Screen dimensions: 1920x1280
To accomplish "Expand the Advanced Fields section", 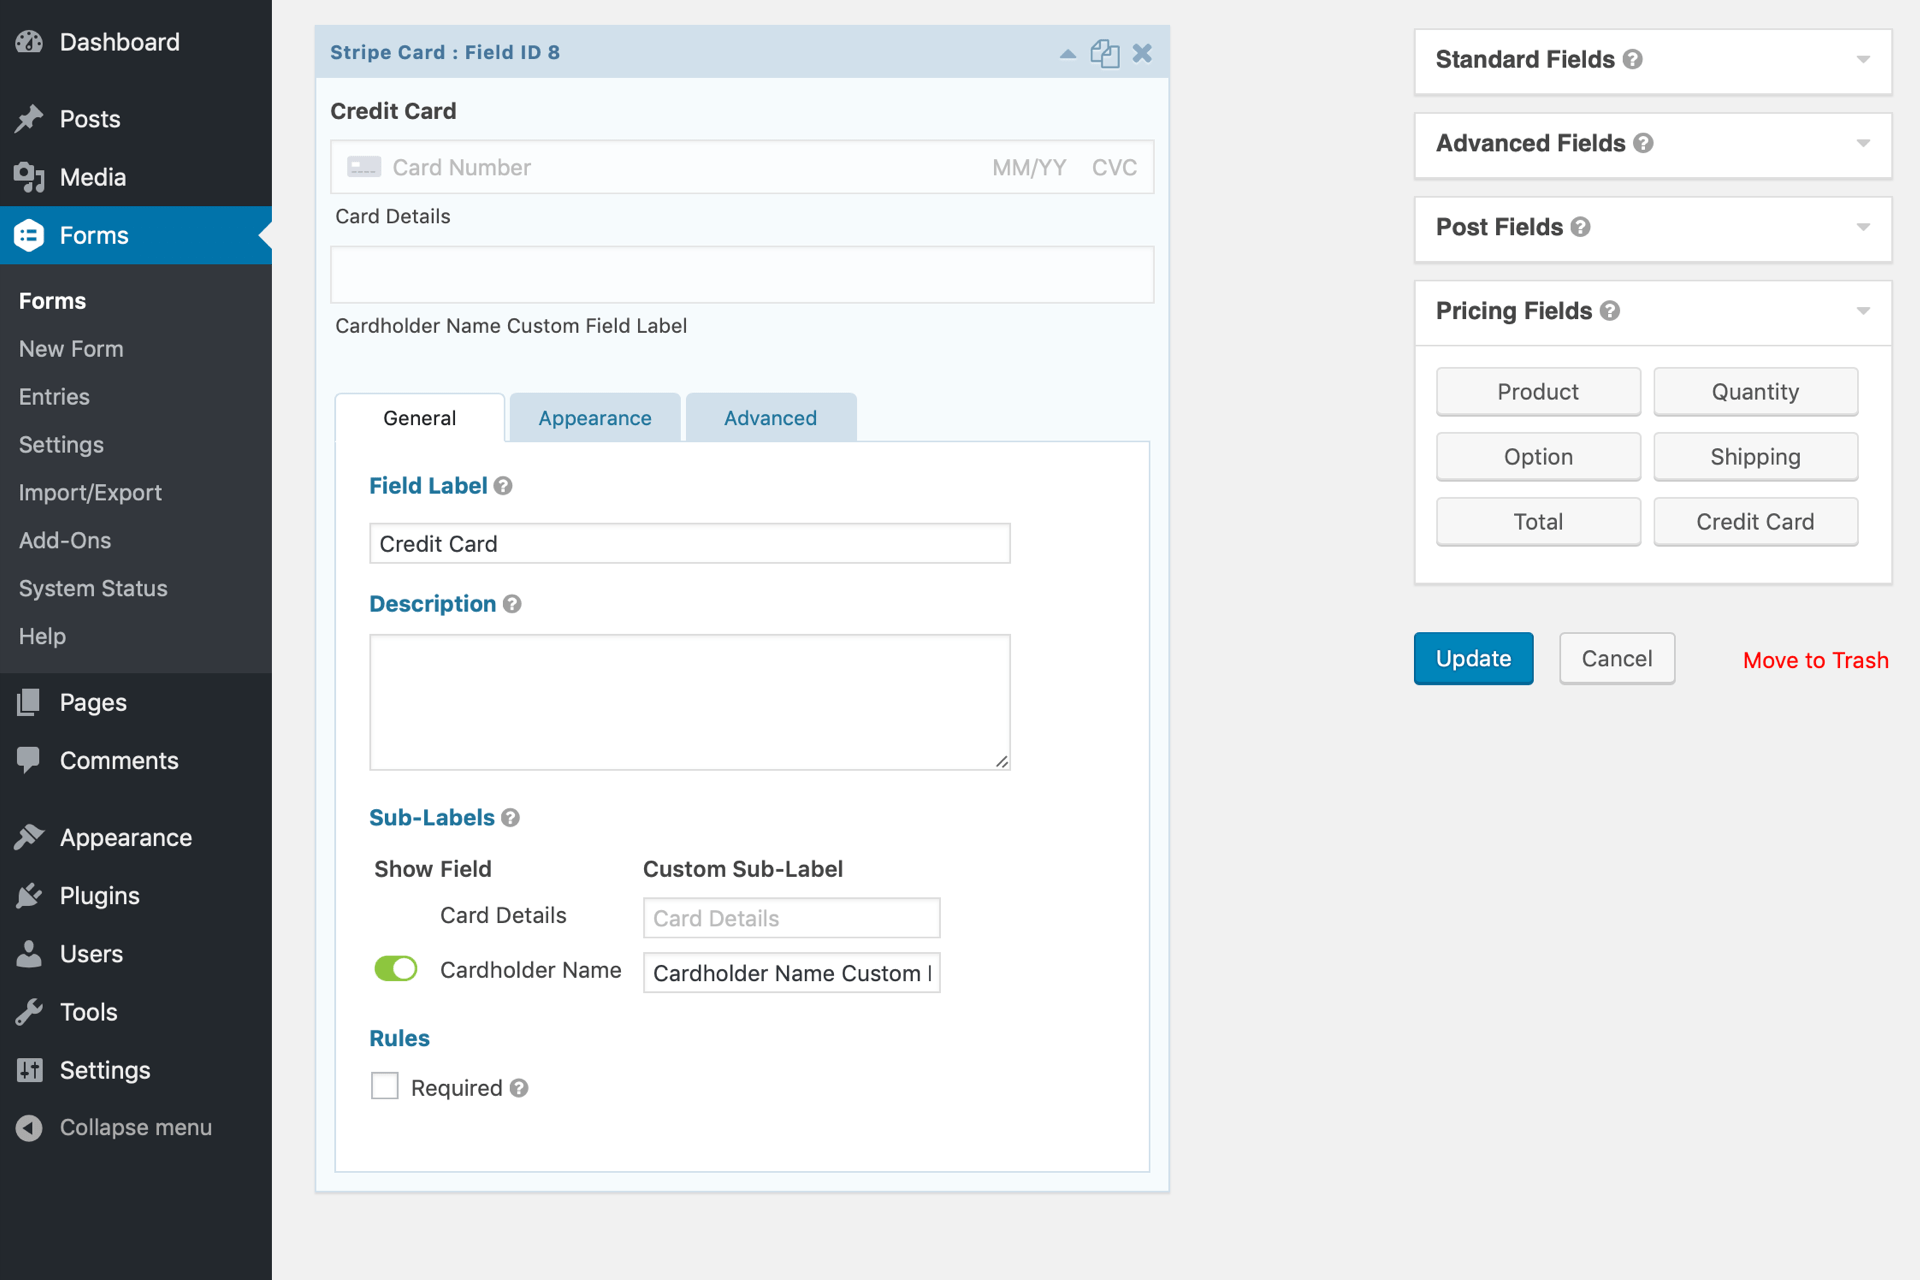I will tap(1862, 144).
